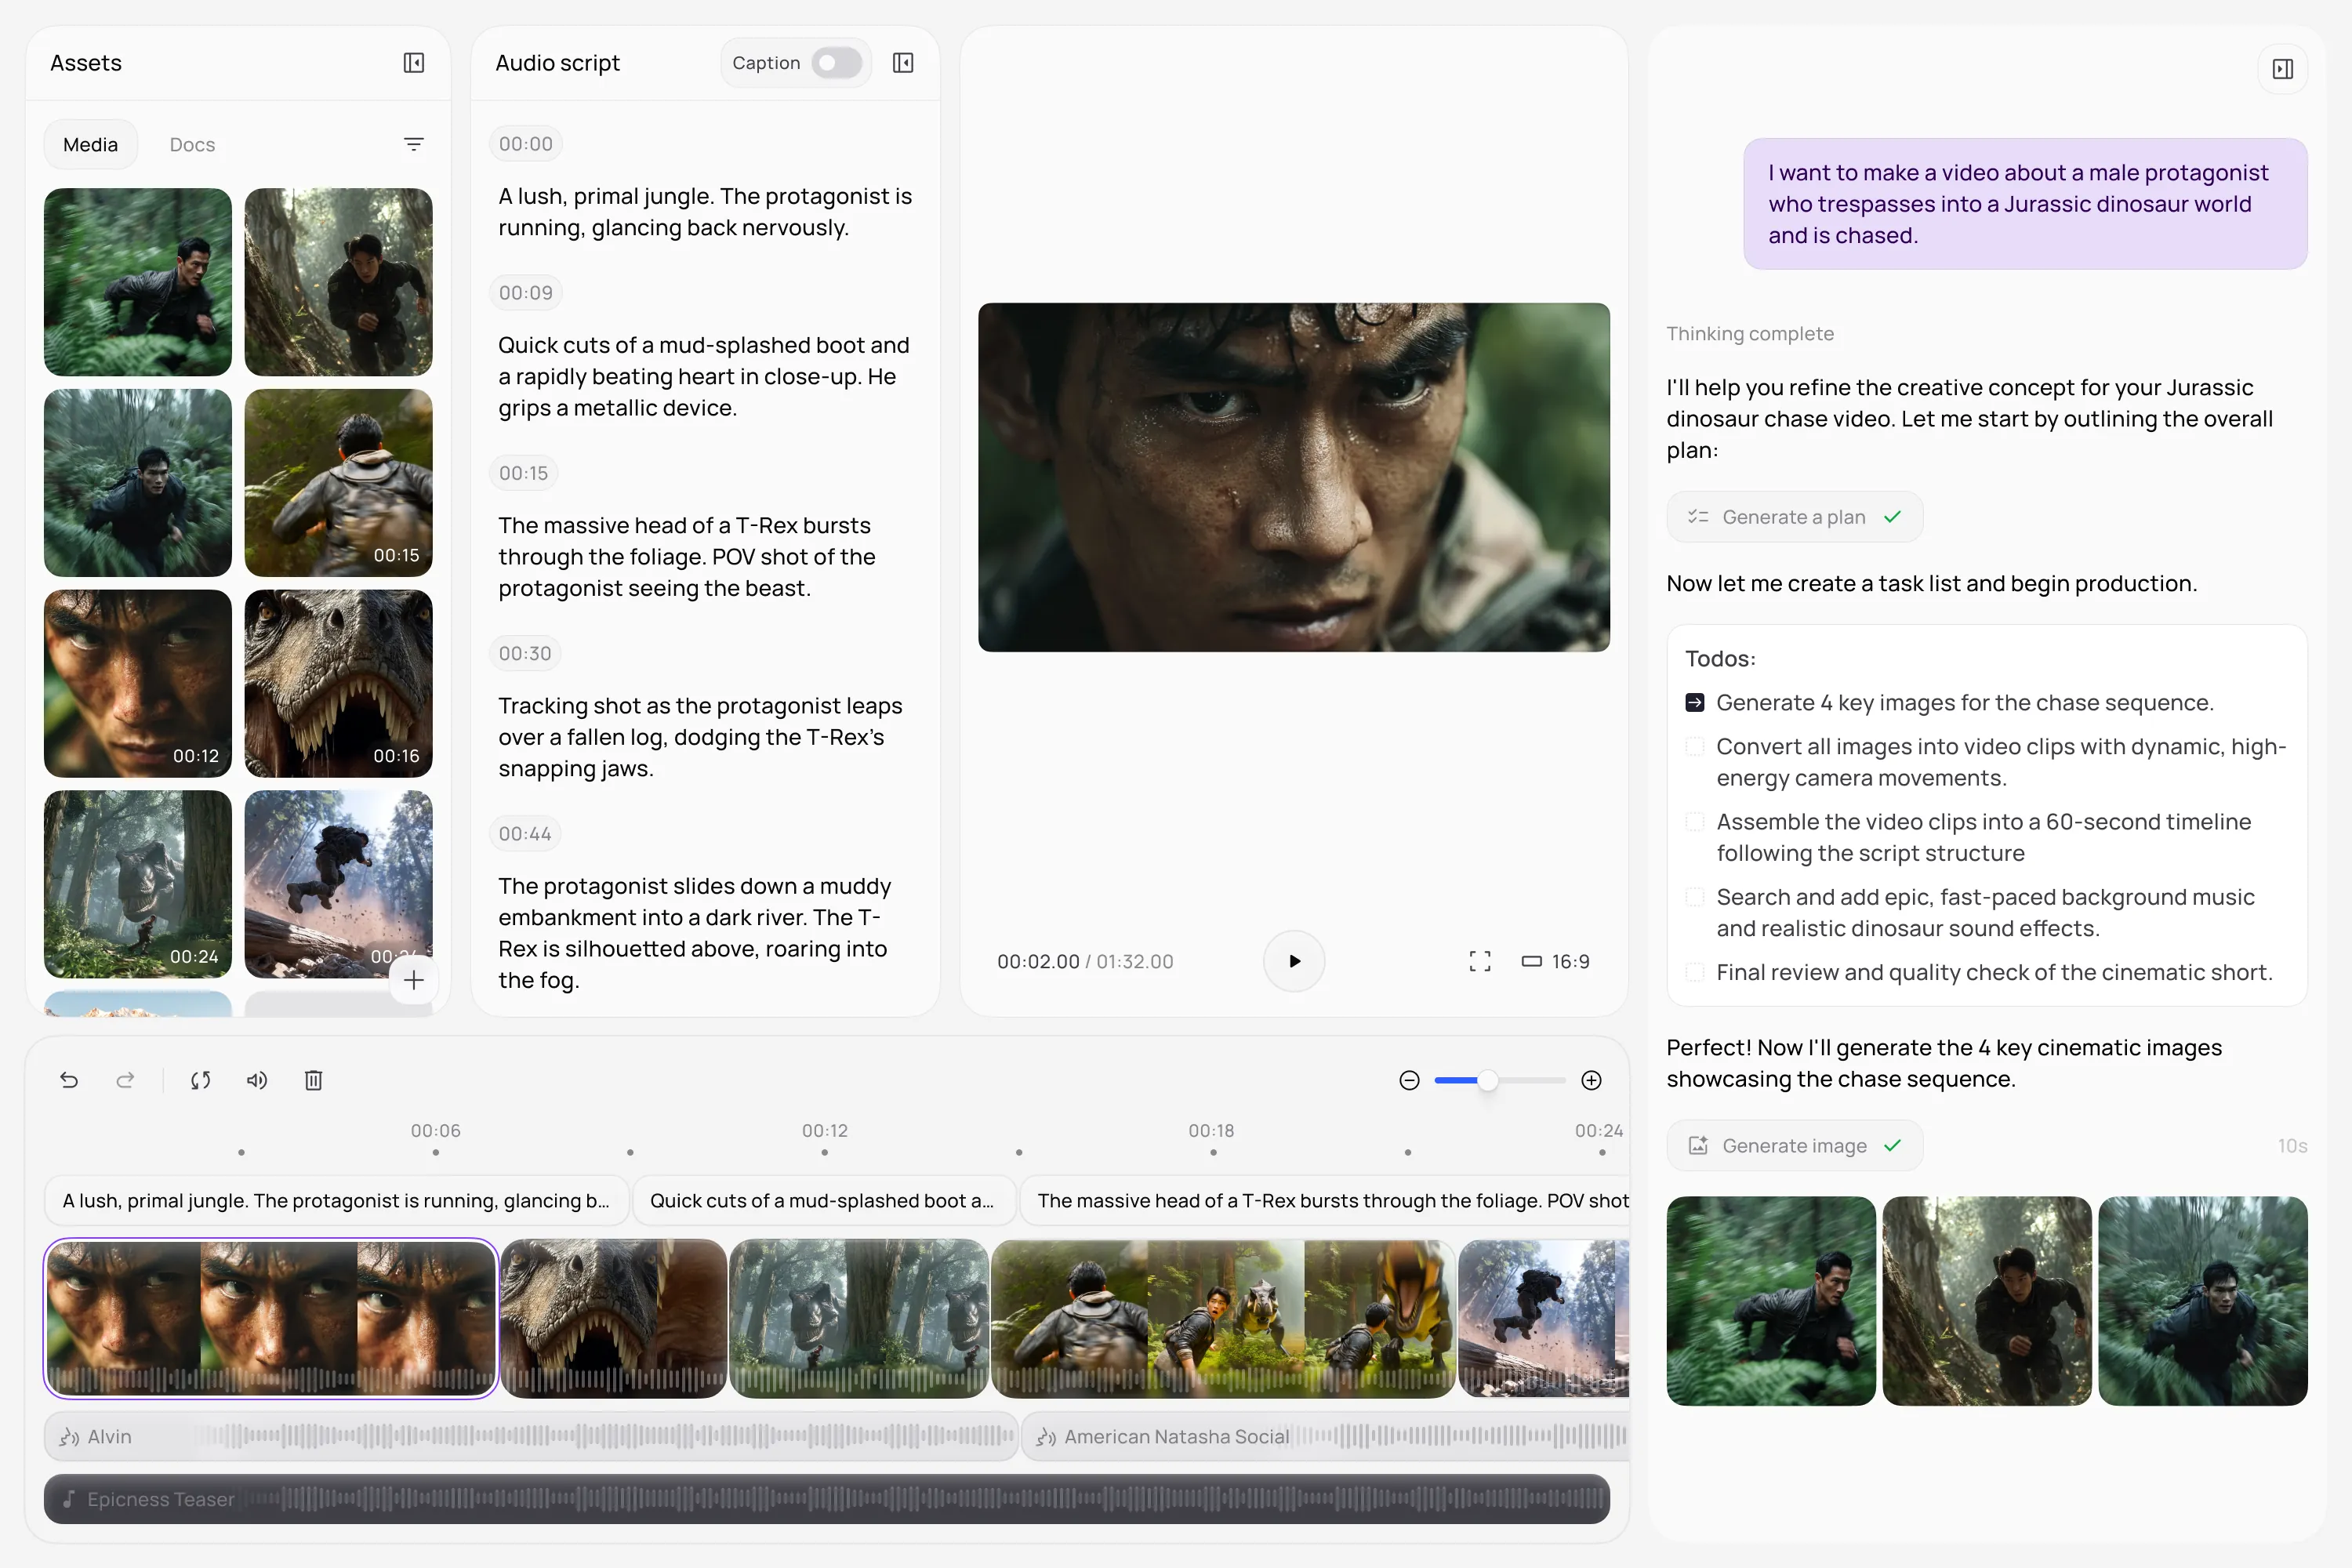Click the Generate a plan step
The height and width of the screenshot is (1568, 2352).
pos(1794,517)
